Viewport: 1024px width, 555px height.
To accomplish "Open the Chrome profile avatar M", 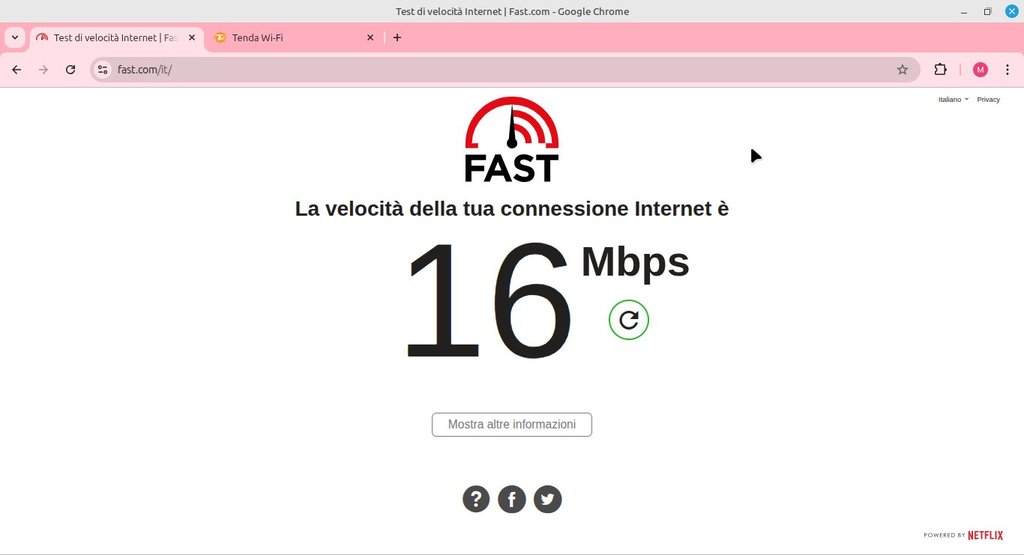I will point(980,69).
